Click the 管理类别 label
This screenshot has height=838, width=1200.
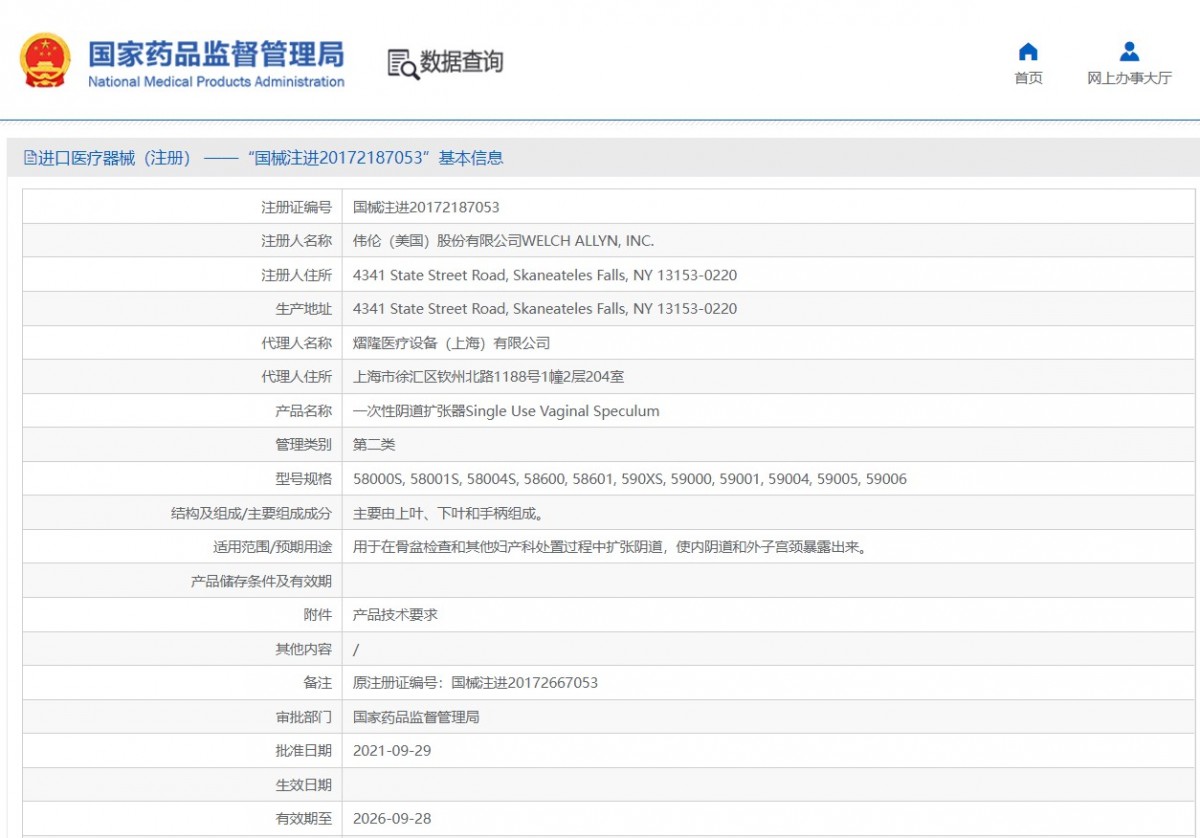click(x=303, y=445)
